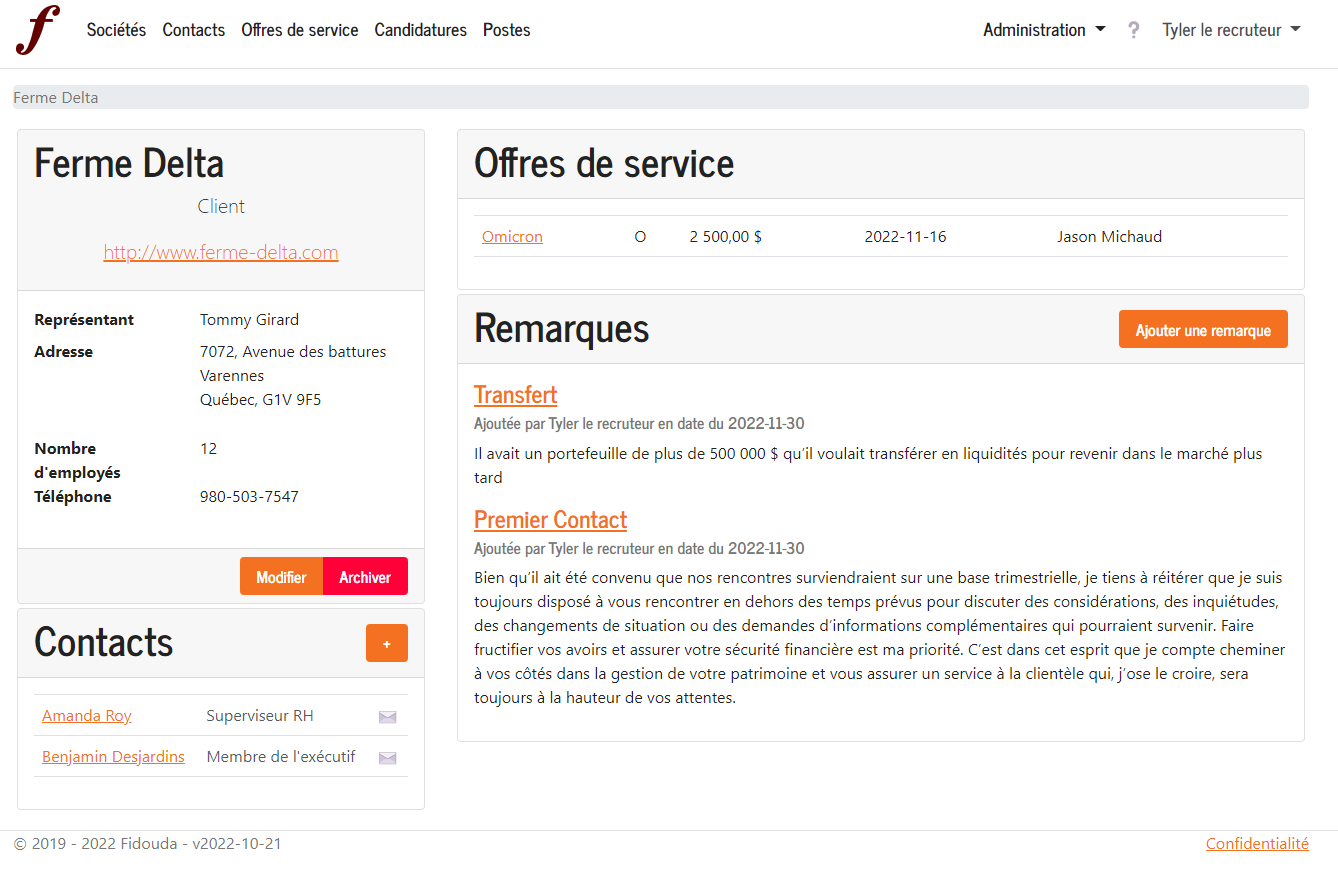Click the employee count 12

point(208,449)
